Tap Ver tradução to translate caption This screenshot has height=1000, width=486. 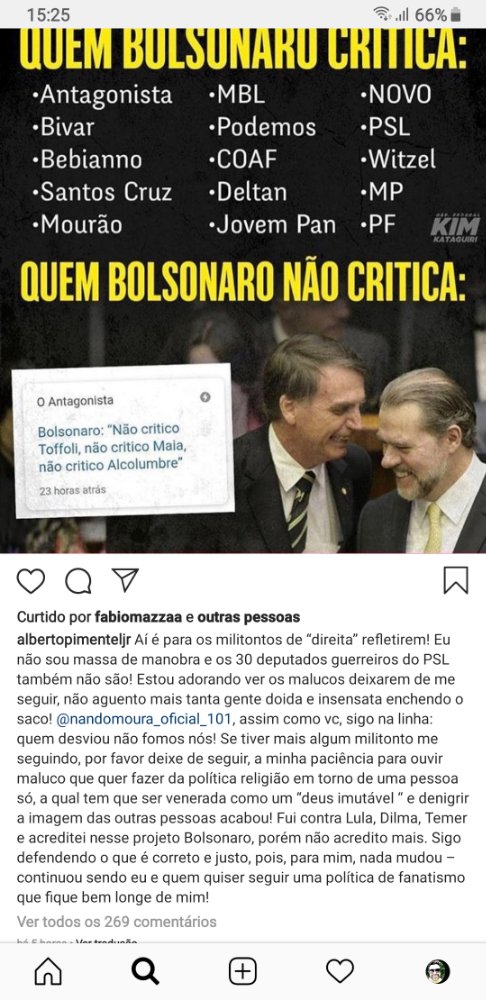coord(106,941)
